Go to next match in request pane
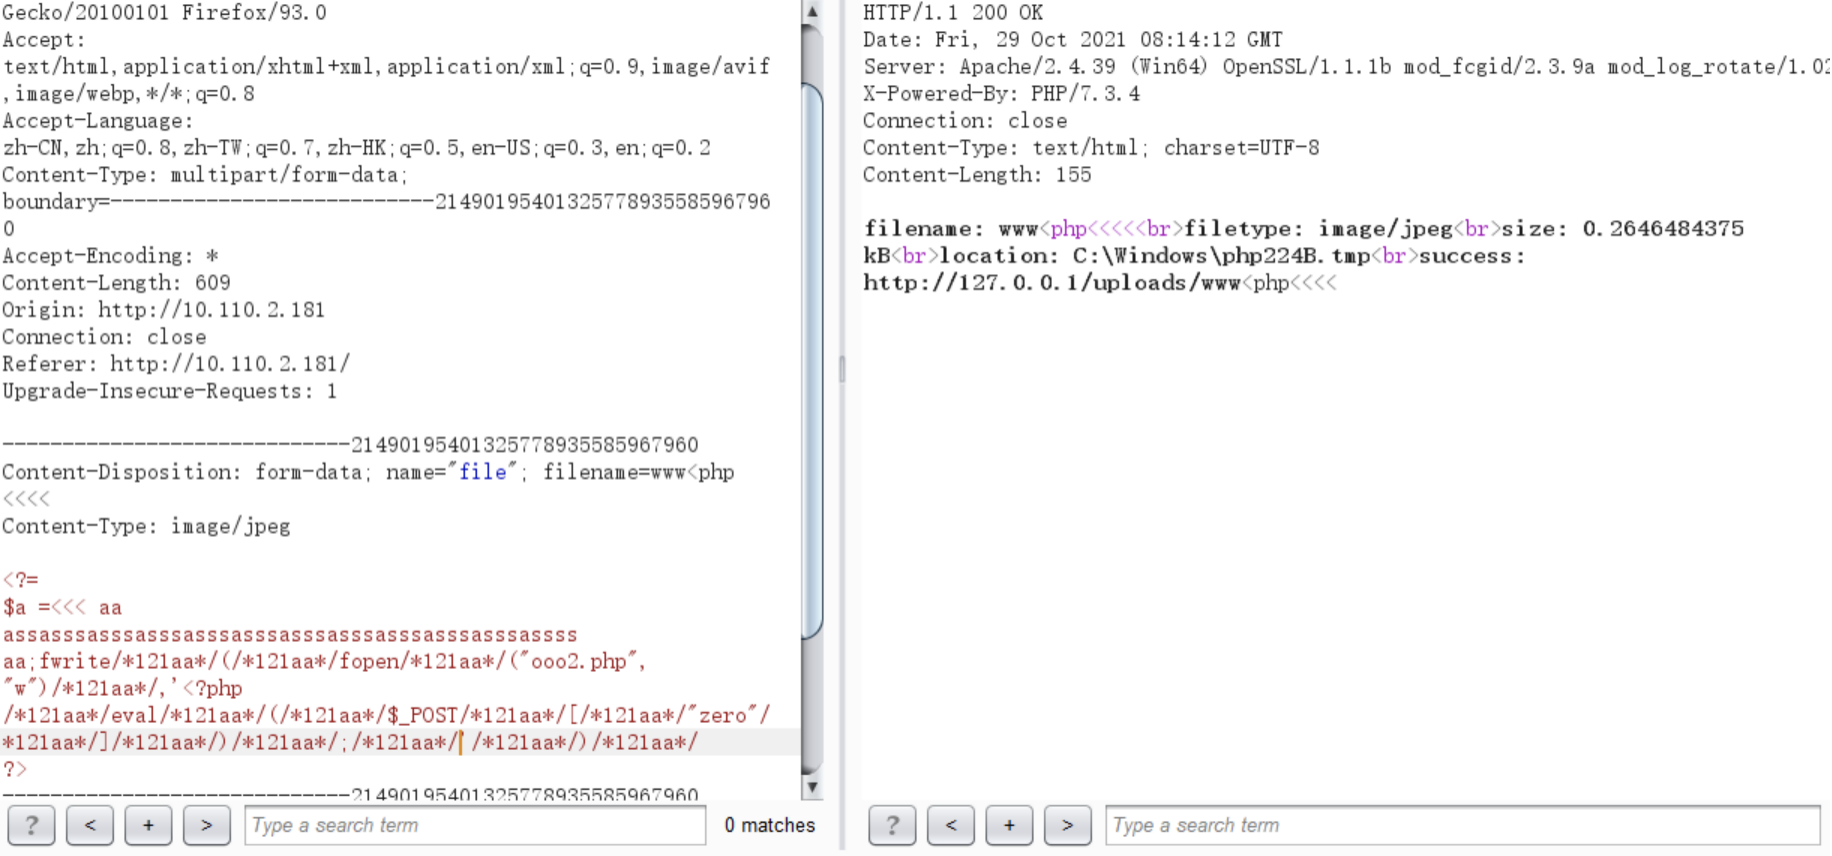This screenshot has height=856, width=1832. click(x=207, y=825)
